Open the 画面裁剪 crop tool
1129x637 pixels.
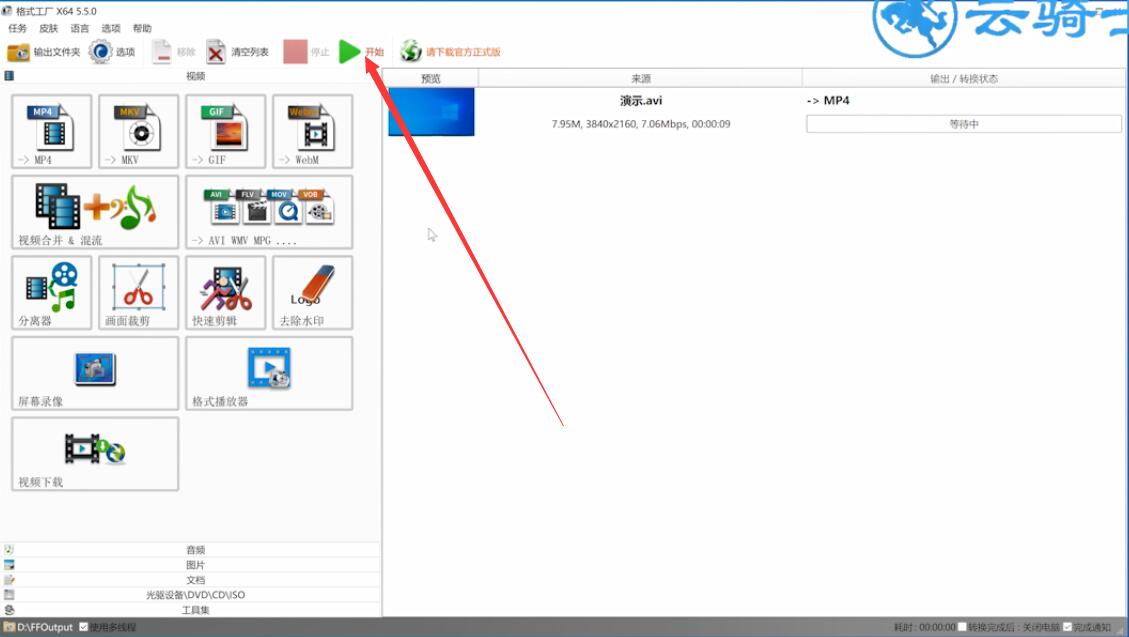[138, 293]
